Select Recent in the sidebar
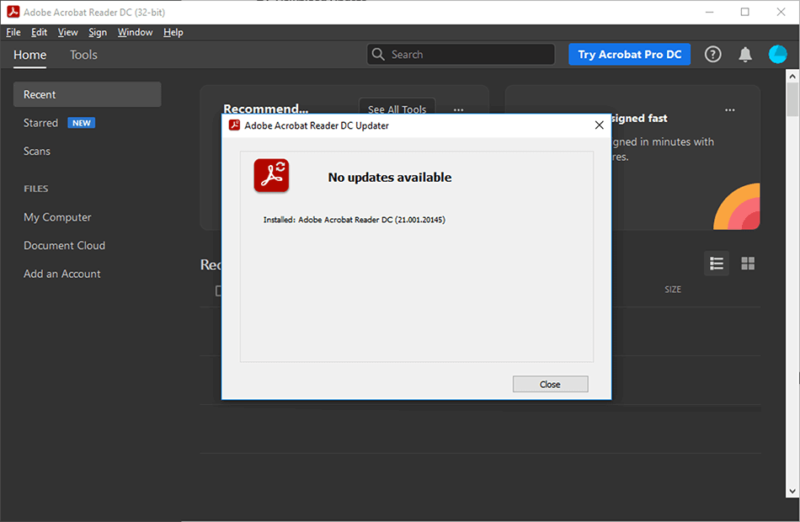The height and width of the screenshot is (522, 800). tap(87, 94)
